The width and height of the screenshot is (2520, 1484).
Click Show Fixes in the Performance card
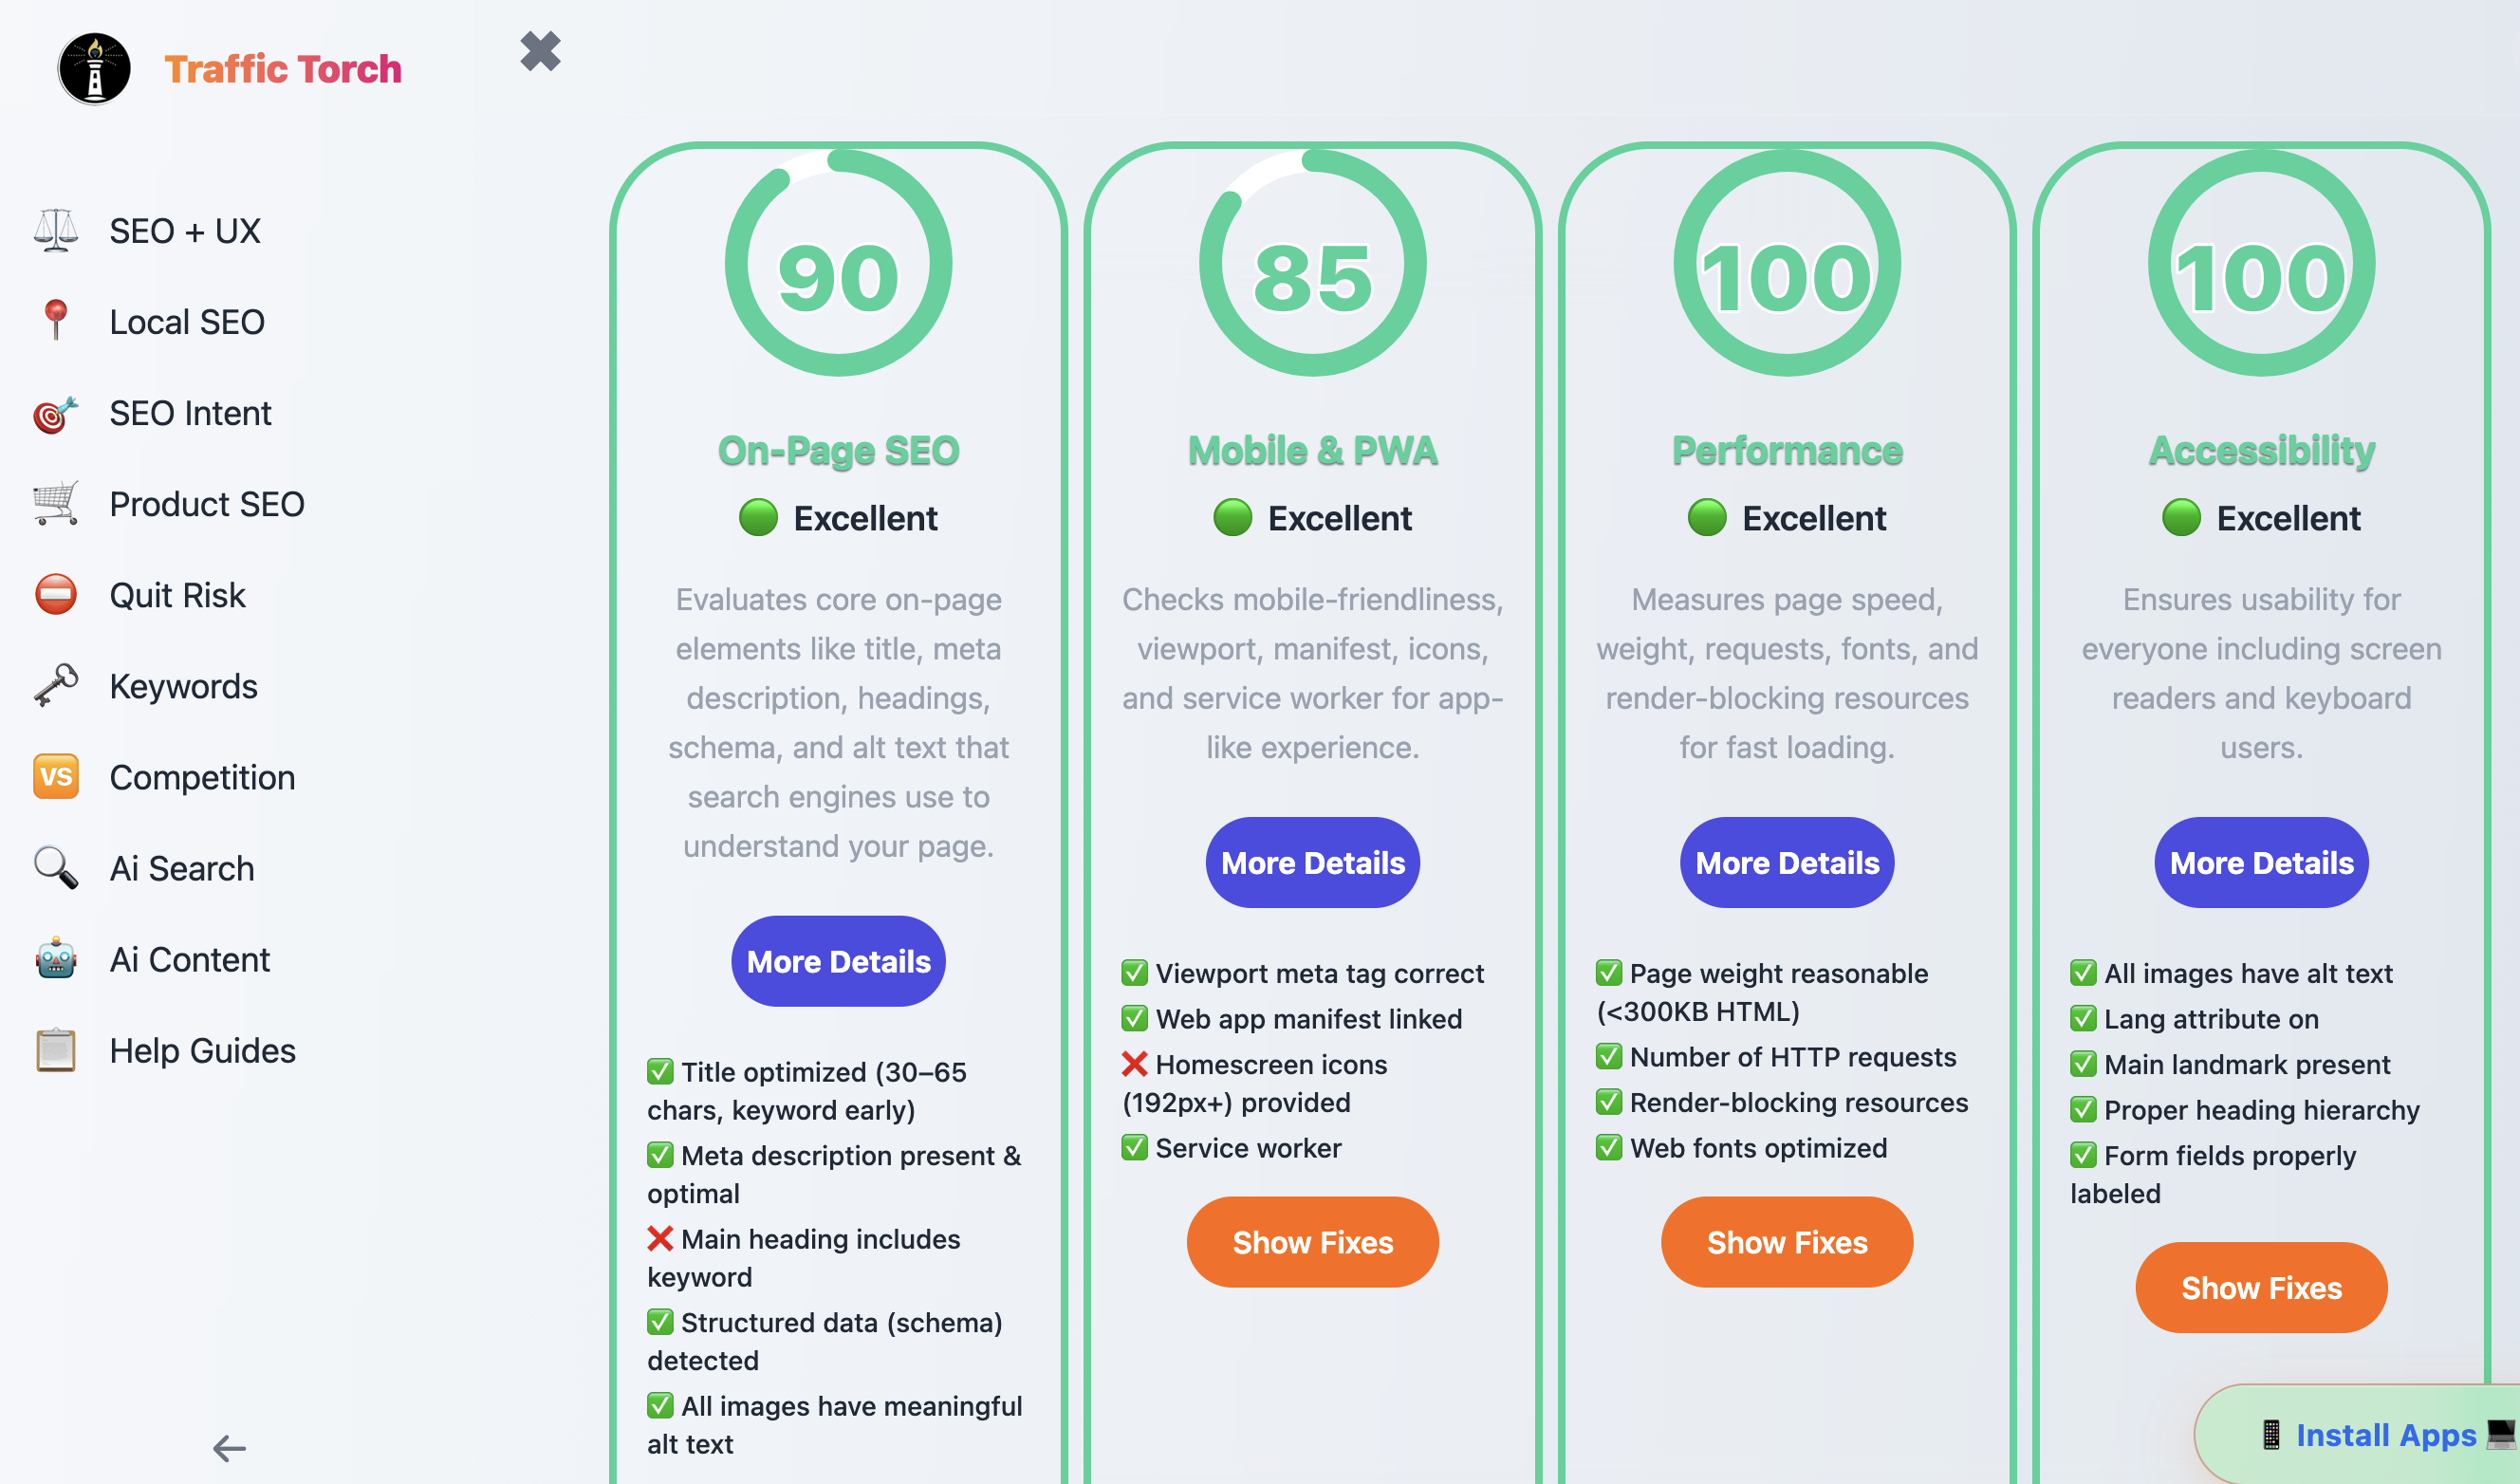point(1787,1242)
